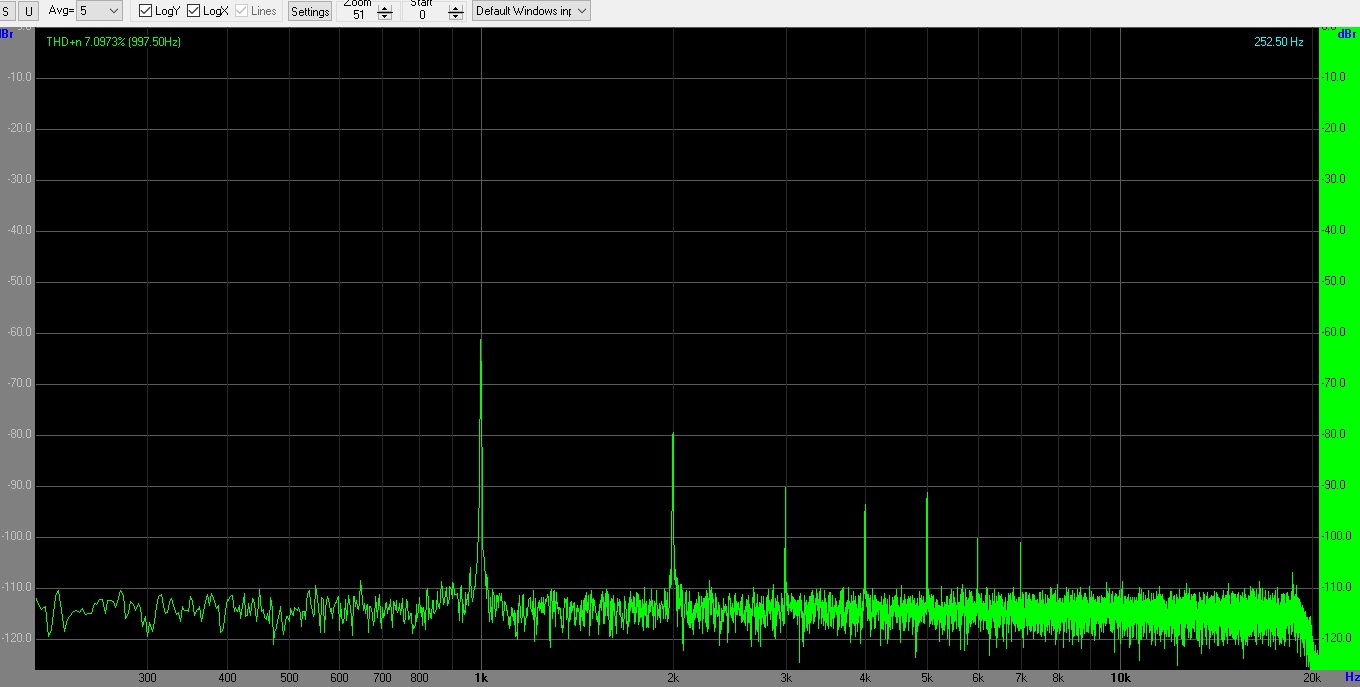Image resolution: width=1360 pixels, height=687 pixels.
Task: Click the 5k frequency axis label
Action: point(927,678)
